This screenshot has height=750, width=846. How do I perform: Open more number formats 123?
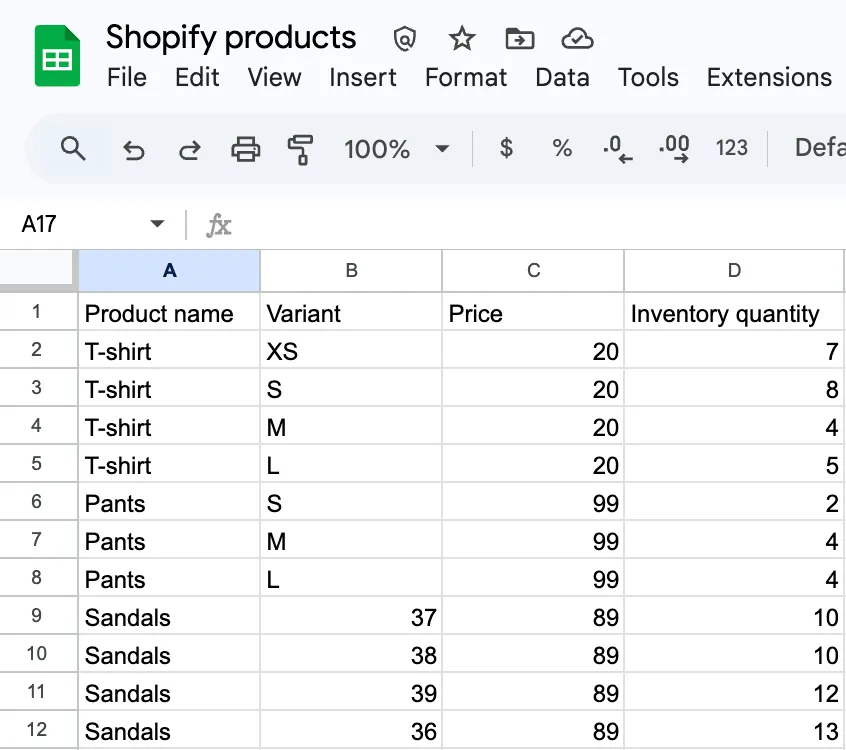coord(732,148)
